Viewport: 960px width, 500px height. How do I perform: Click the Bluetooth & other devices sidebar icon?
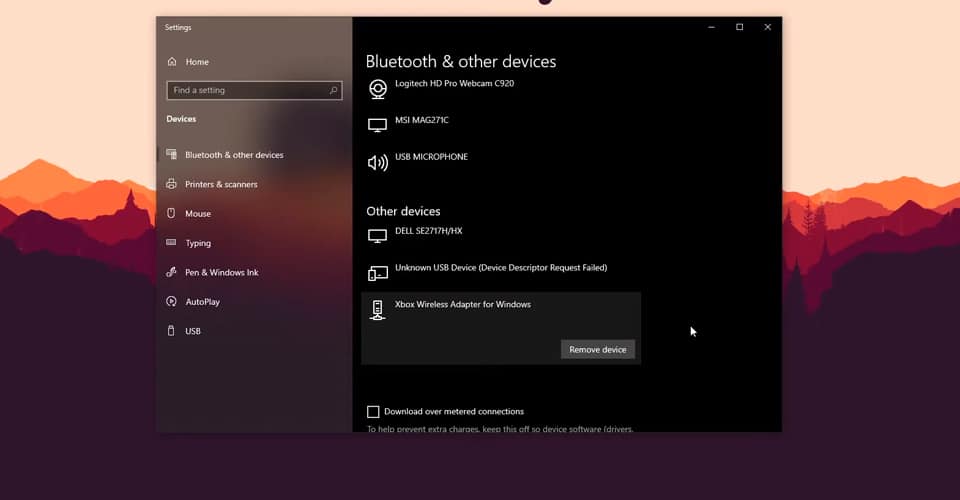(171, 154)
